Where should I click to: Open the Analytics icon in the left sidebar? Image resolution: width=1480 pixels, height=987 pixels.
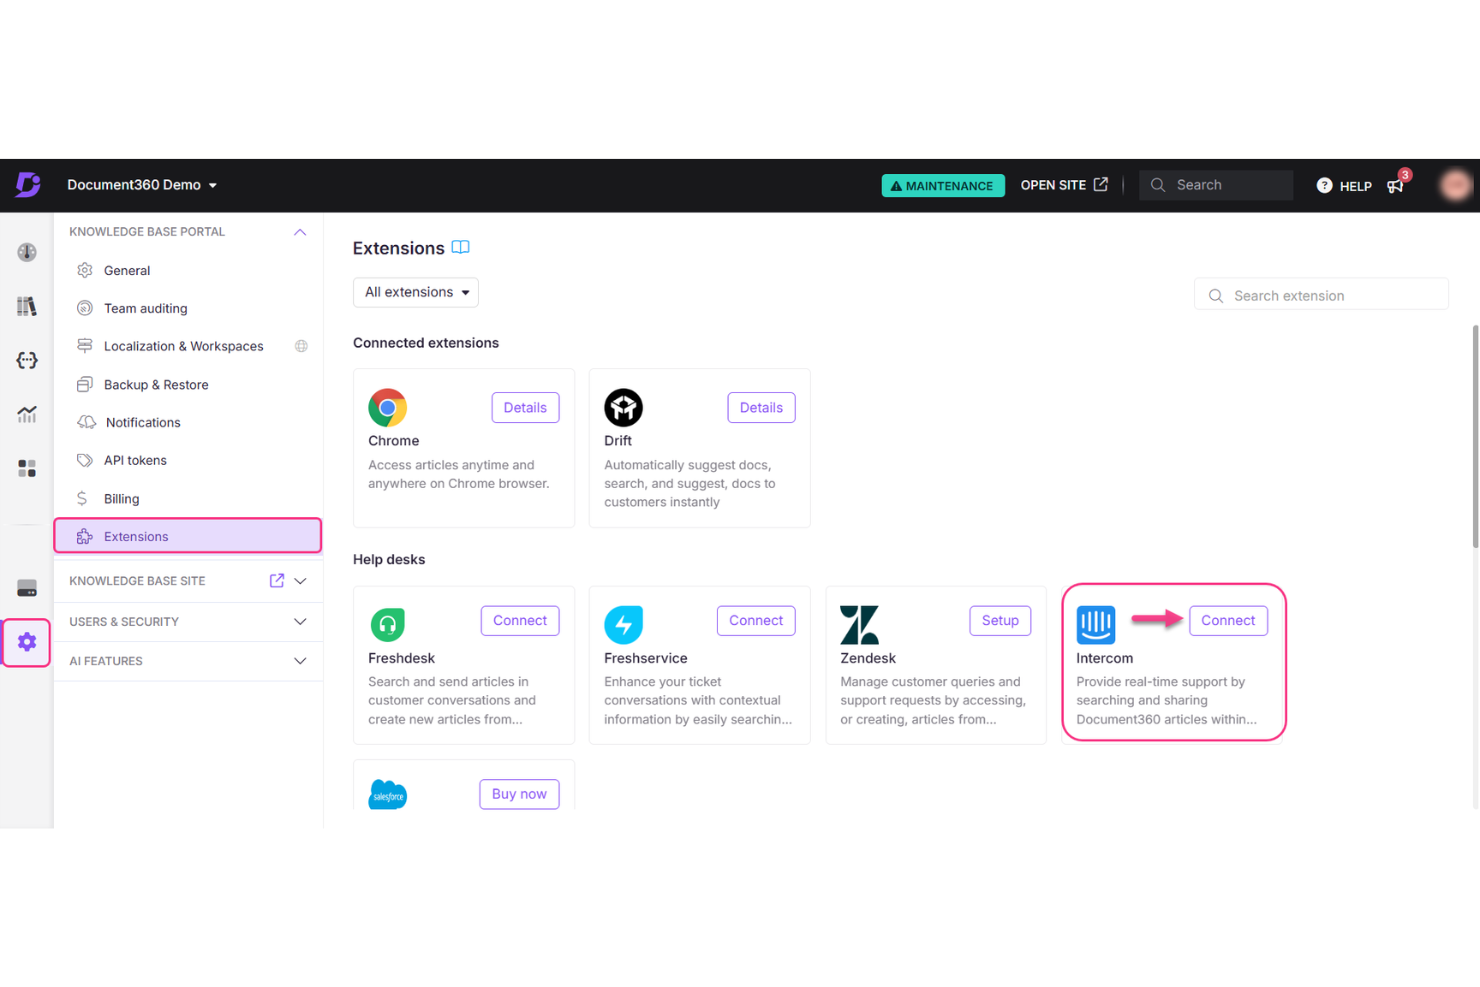click(x=27, y=414)
